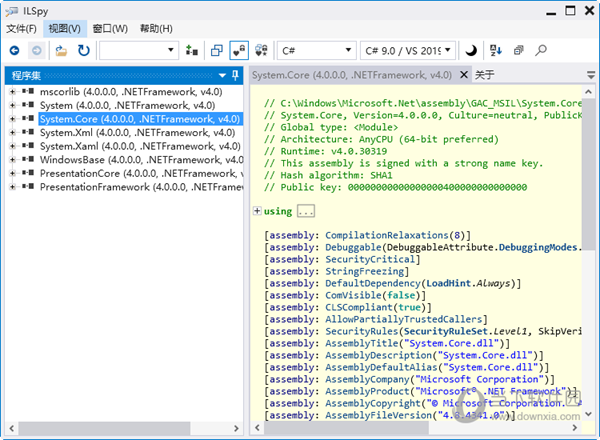Click code pane scroll right arrow
600x440 pixels.
(575, 428)
